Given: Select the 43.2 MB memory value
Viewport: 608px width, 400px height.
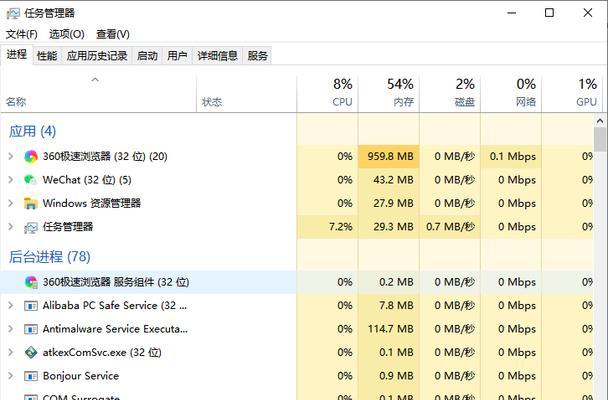Looking at the screenshot, I should pos(393,180).
